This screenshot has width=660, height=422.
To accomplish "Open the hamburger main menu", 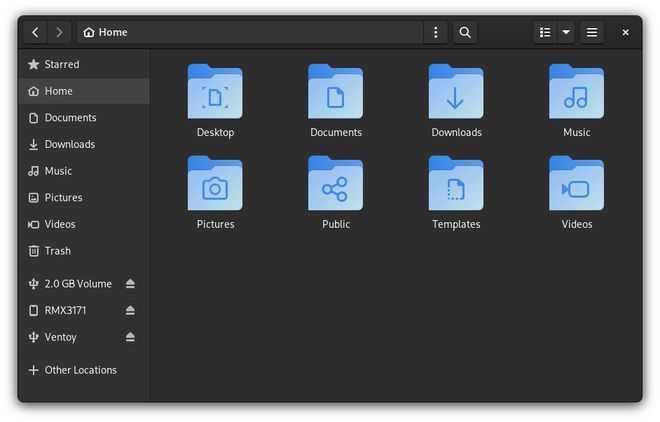I will tap(592, 32).
